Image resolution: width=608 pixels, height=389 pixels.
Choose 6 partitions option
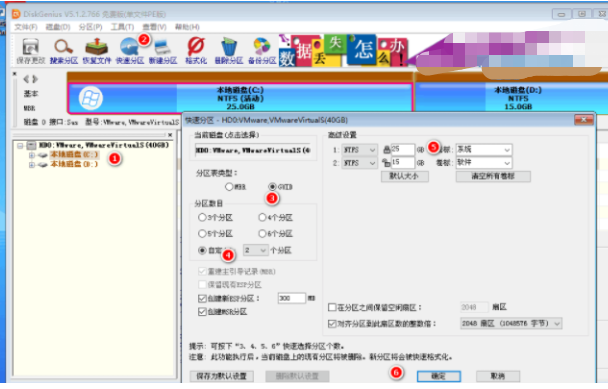[x=276, y=234]
